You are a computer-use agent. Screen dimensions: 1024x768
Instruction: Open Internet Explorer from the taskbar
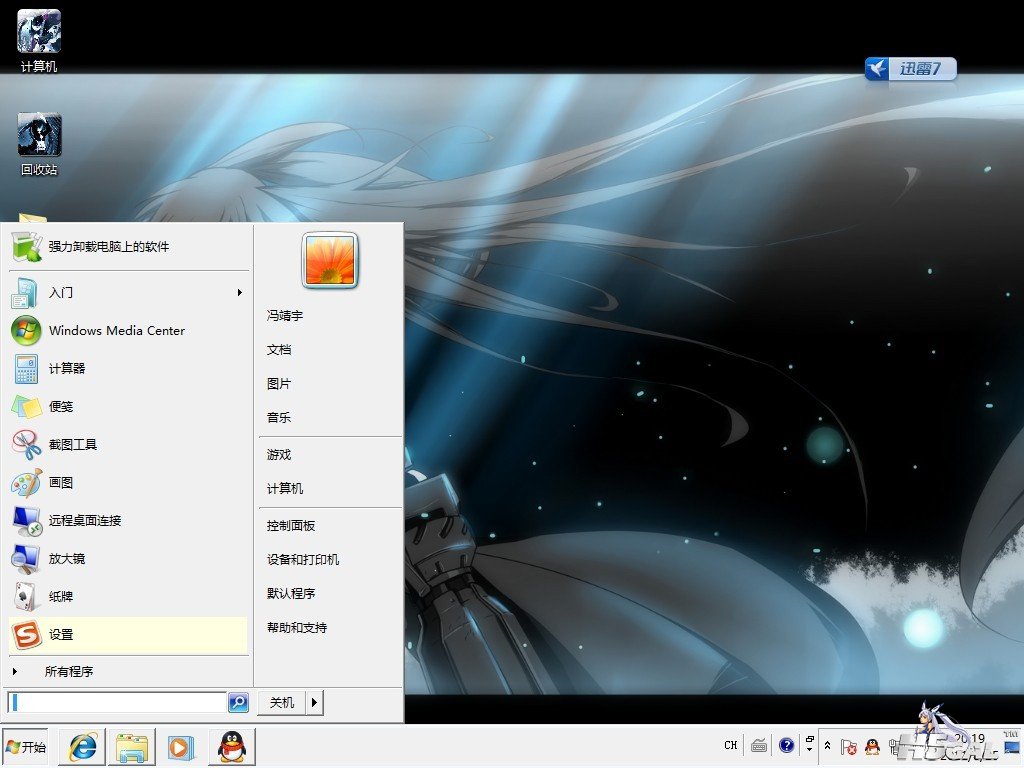pos(83,747)
